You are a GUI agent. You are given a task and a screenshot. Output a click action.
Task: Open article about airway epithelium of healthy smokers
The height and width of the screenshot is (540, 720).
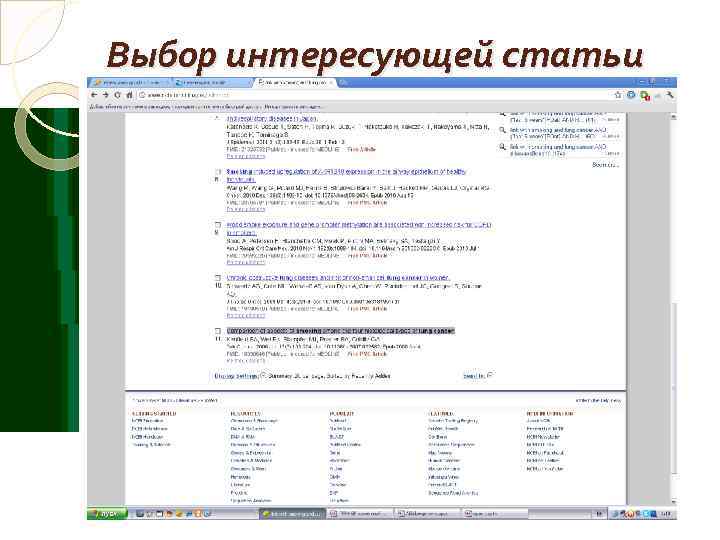[x=346, y=172]
